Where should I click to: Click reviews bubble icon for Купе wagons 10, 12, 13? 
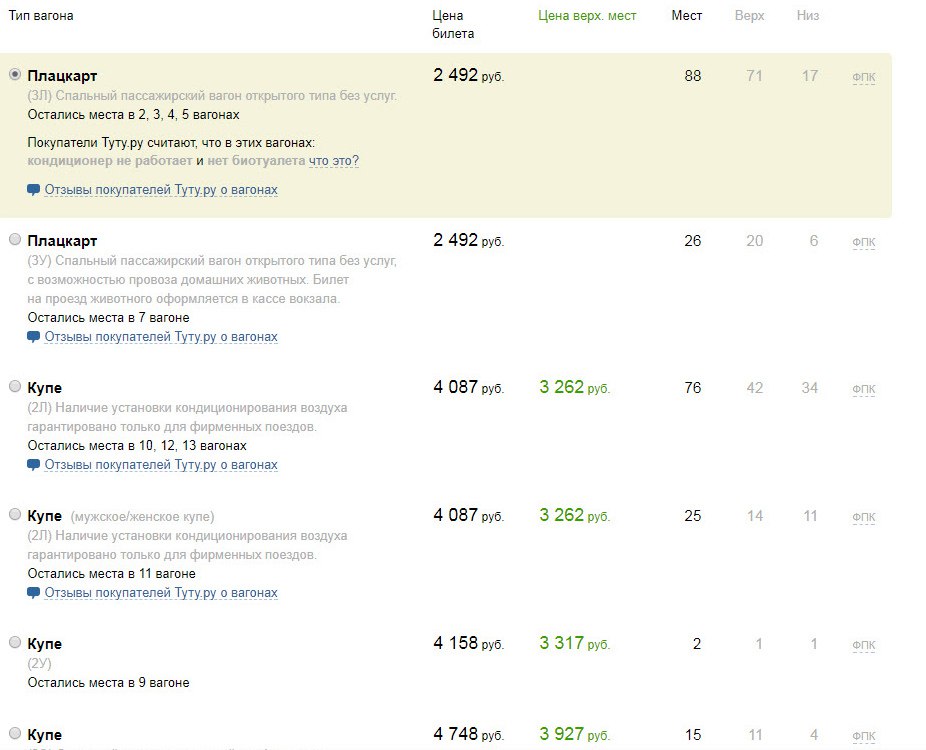click(x=34, y=466)
